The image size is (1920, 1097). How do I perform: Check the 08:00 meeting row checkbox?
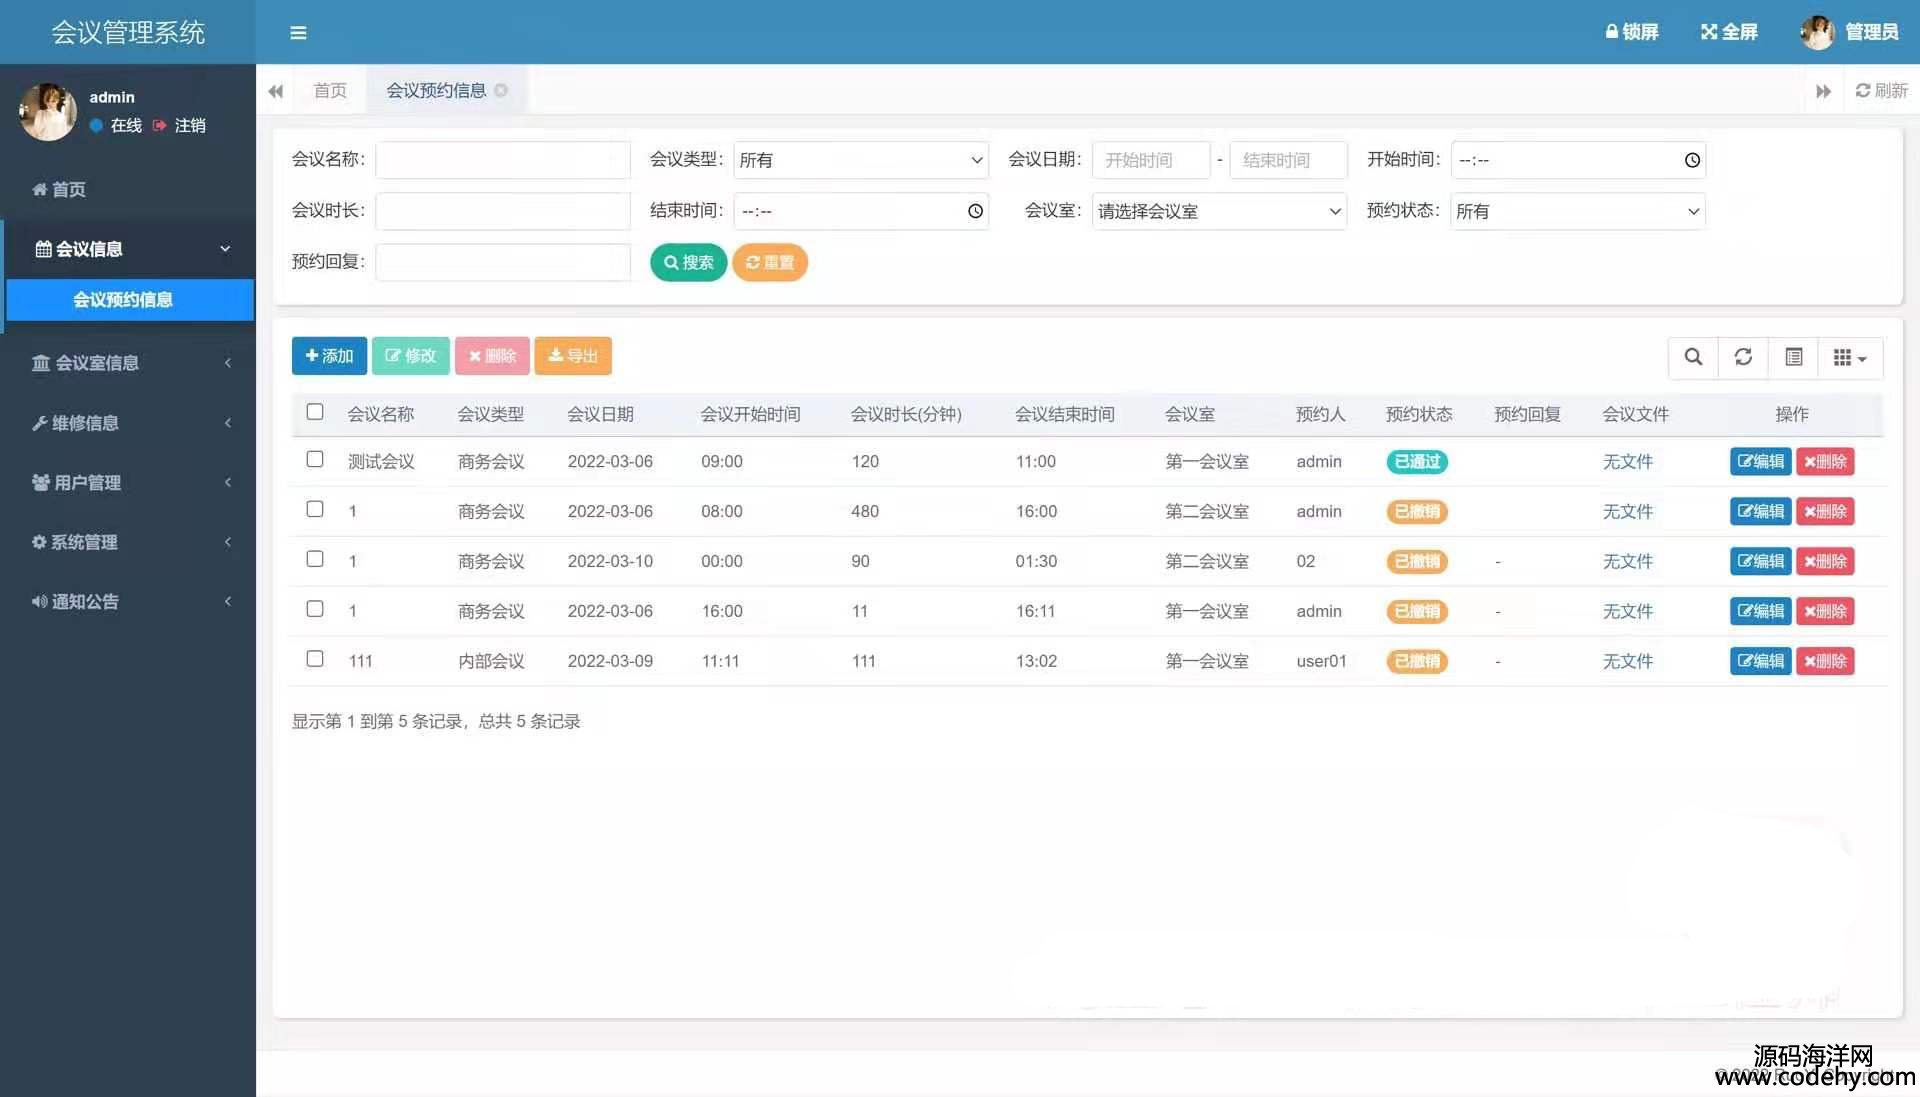pyautogui.click(x=315, y=509)
